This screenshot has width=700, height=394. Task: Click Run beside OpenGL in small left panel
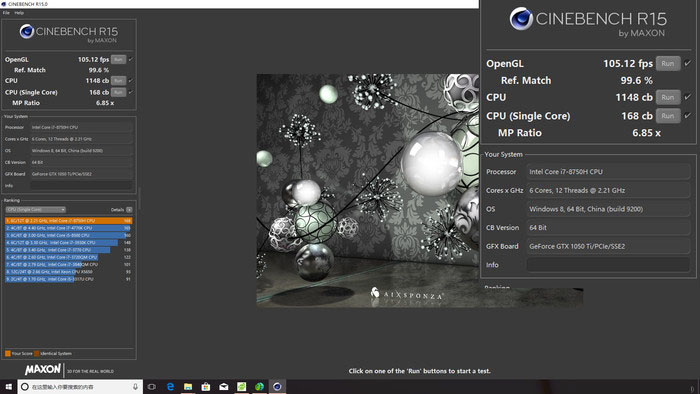[118, 59]
